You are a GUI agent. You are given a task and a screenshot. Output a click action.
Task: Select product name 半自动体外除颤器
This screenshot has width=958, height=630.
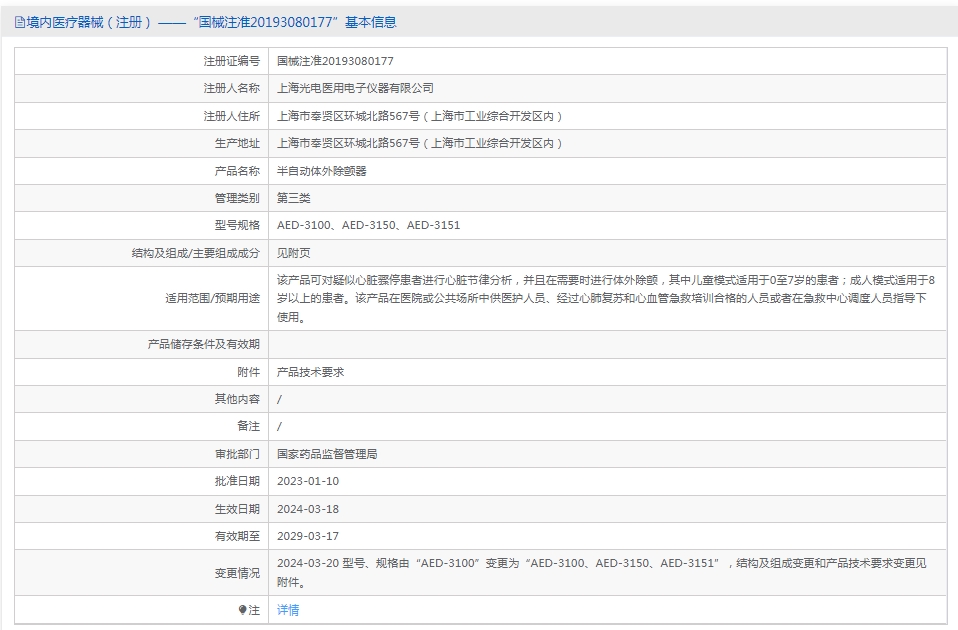click(322, 171)
